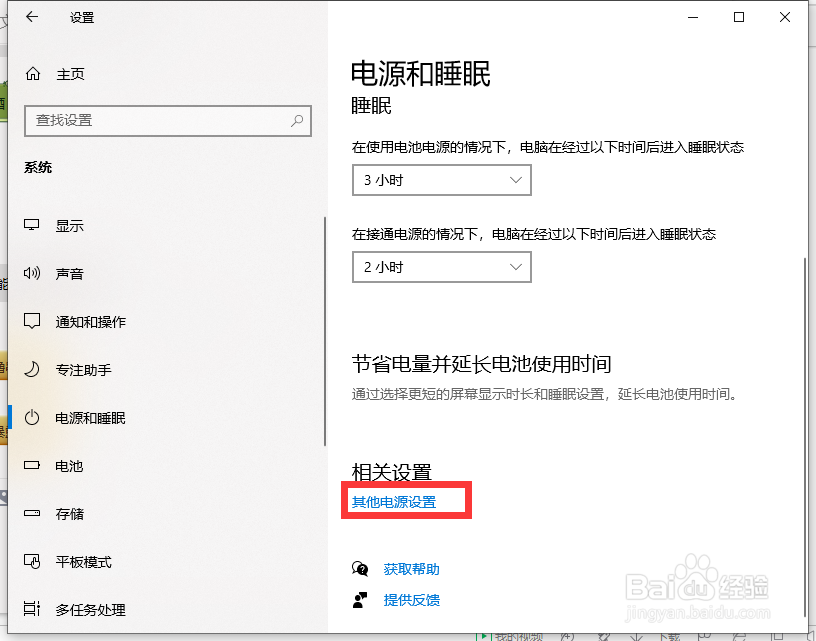
Task: Click the 获取帮助 question mark icon
Action: point(361,568)
